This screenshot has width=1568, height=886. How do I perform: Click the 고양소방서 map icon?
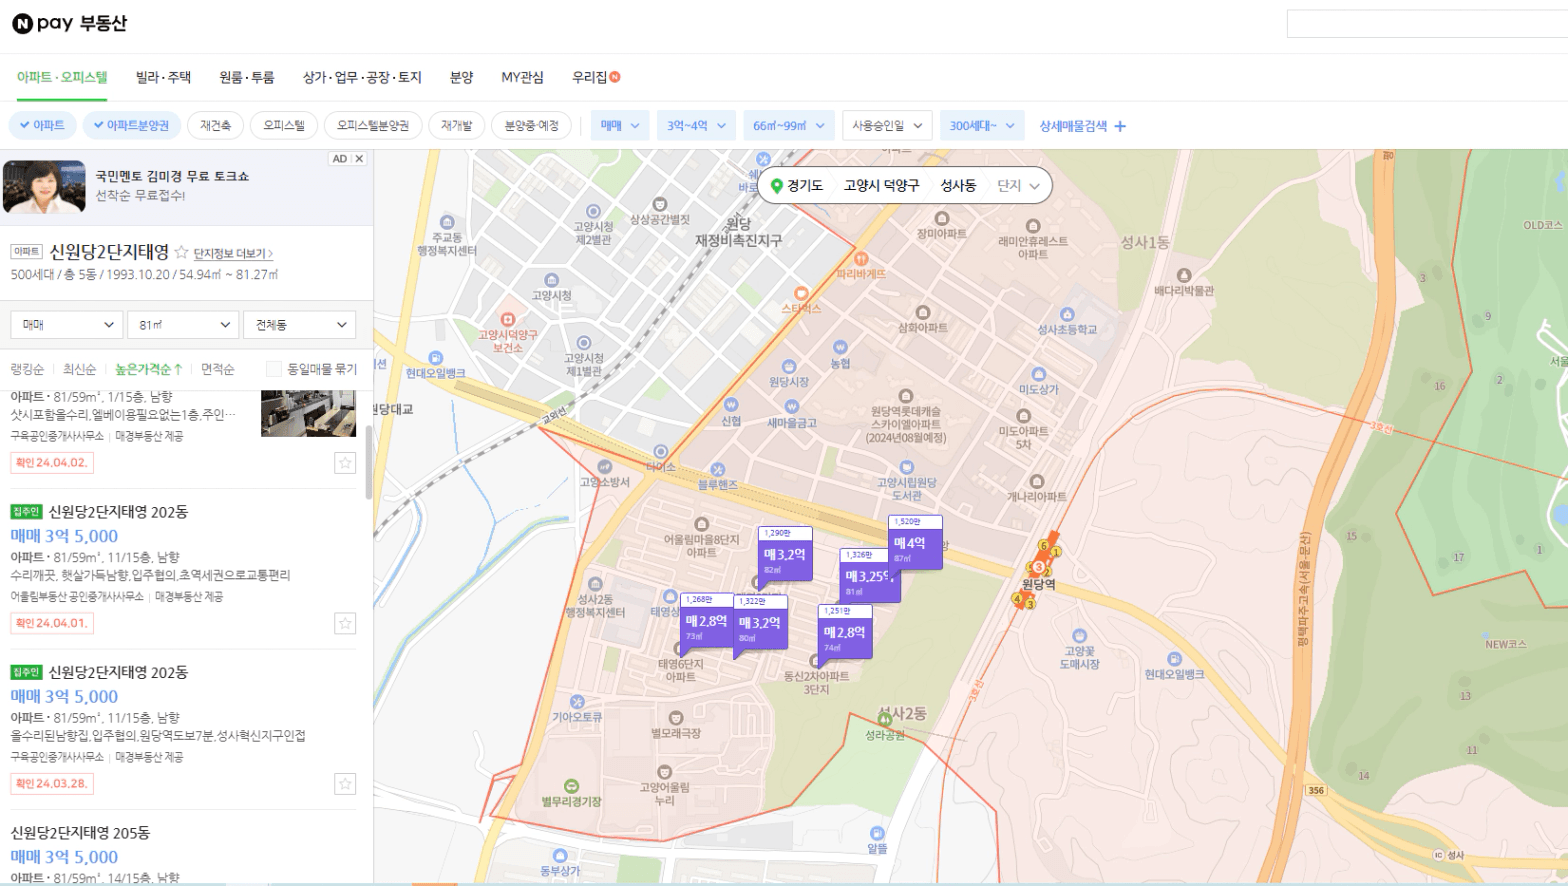tap(604, 467)
